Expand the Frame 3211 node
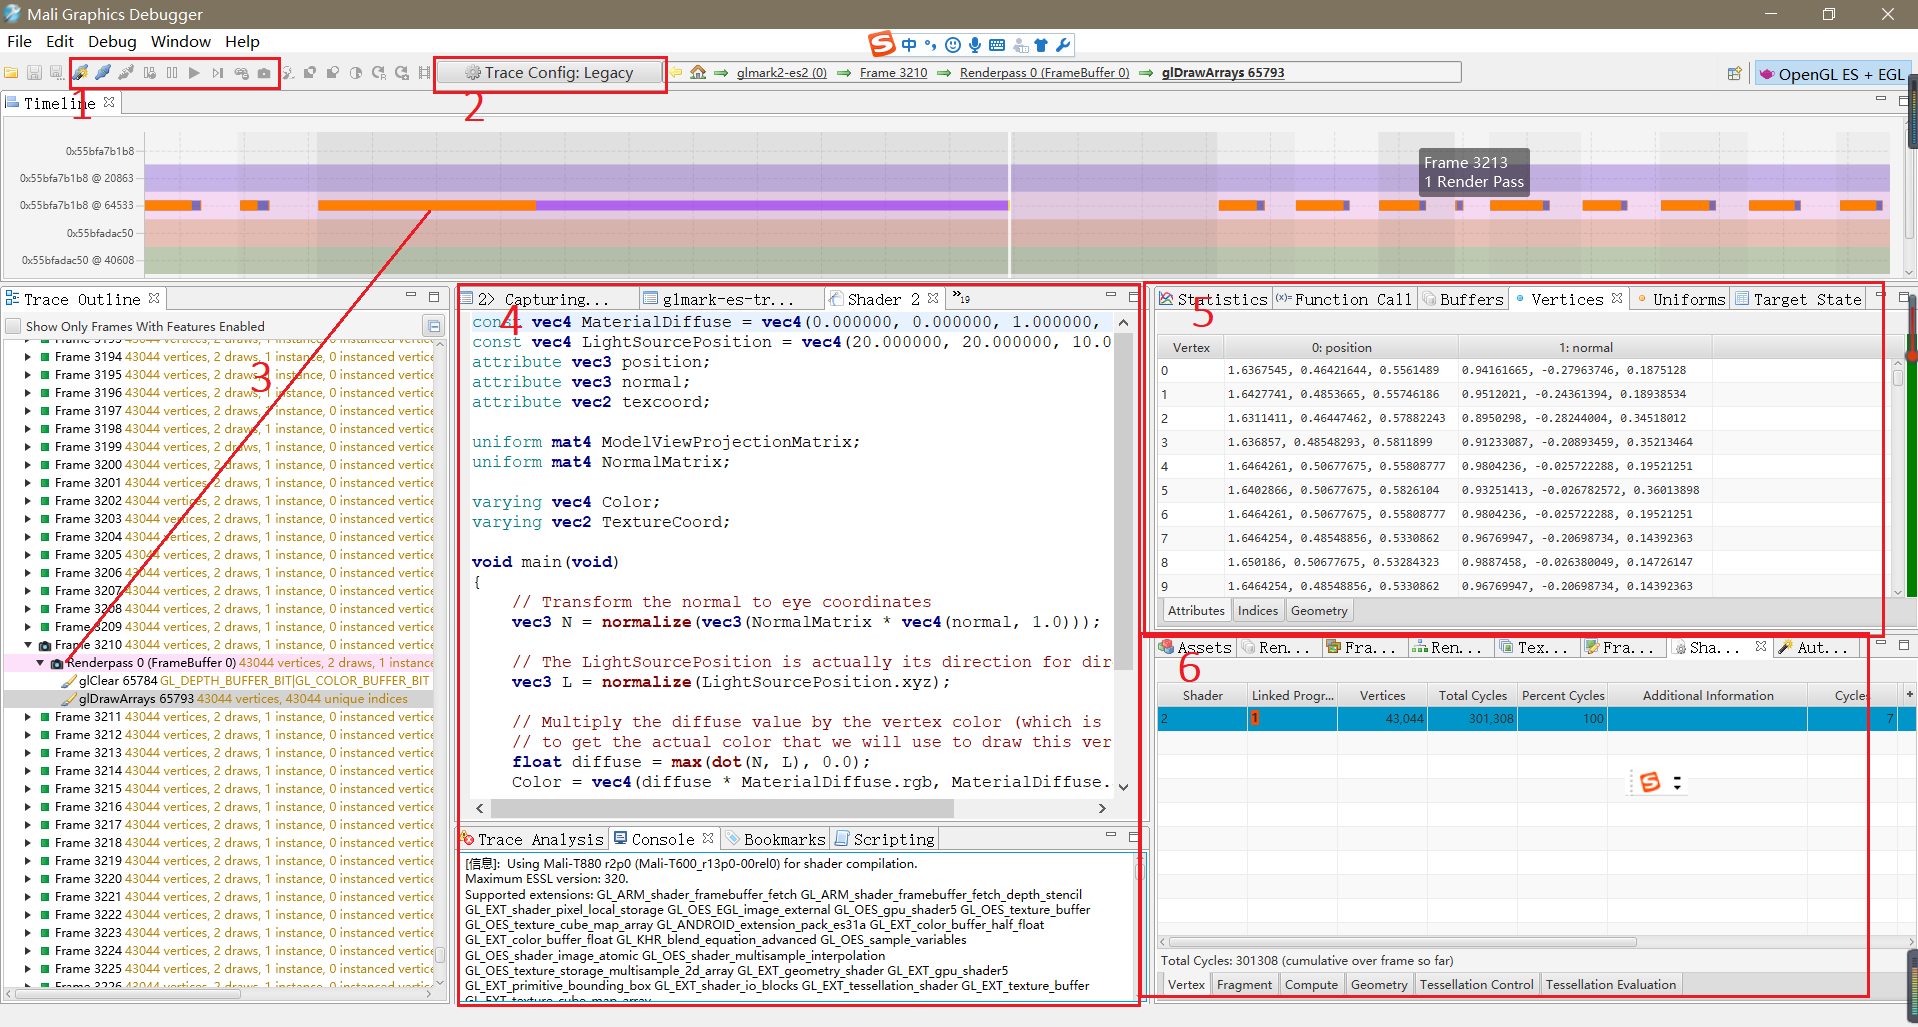 (x=26, y=716)
